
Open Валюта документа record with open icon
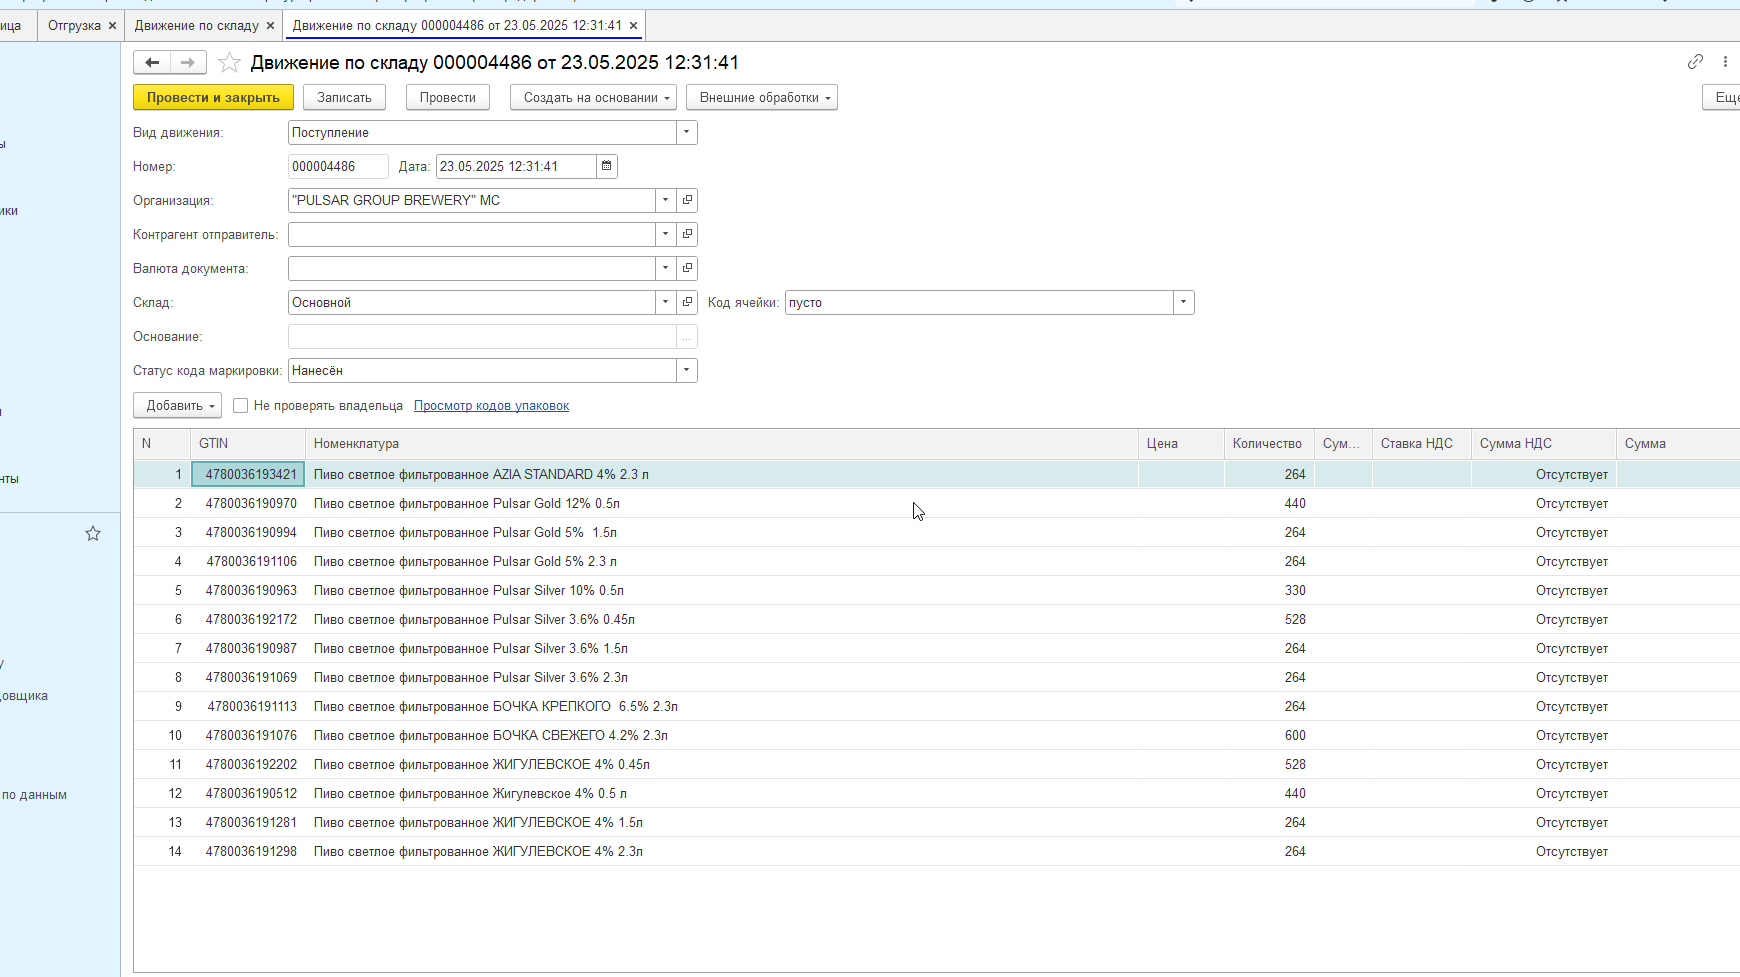click(x=687, y=268)
